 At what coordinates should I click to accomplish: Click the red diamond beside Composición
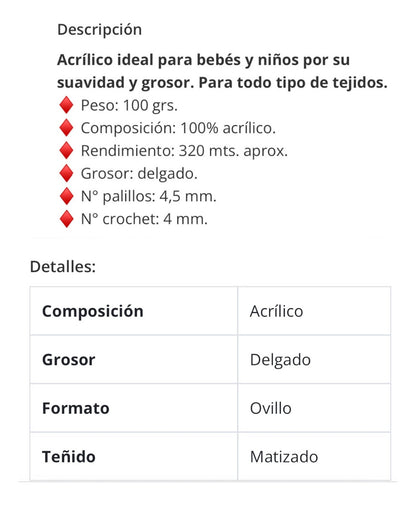coord(66,128)
